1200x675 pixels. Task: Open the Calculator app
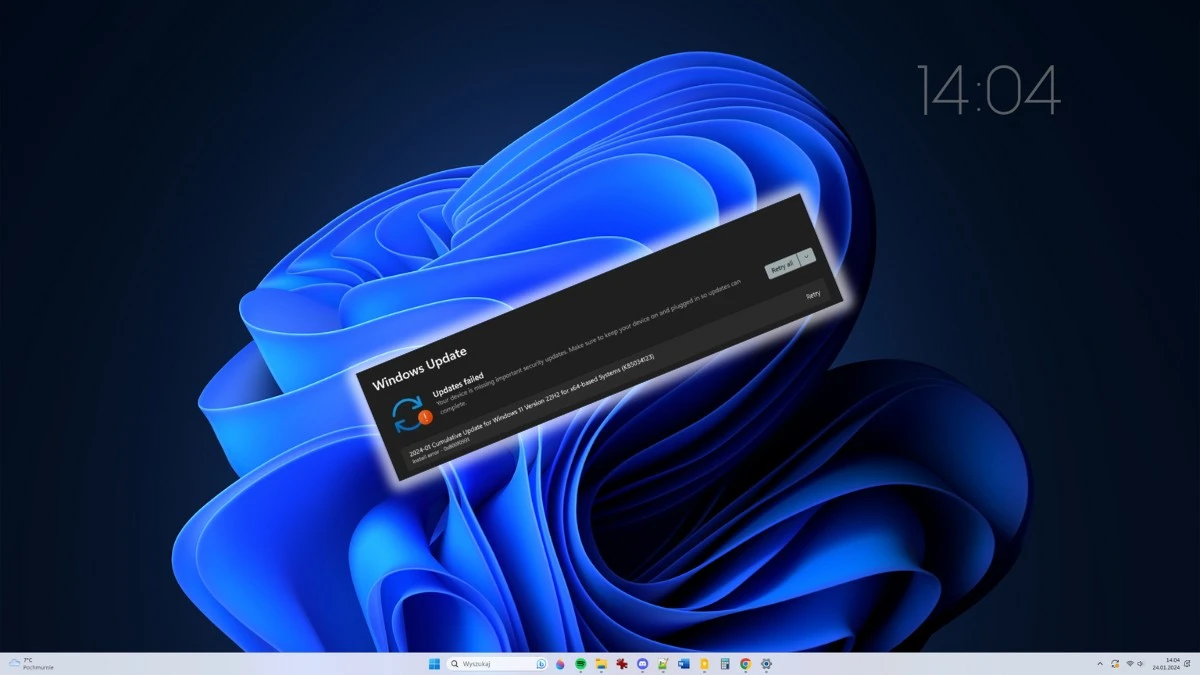725,663
